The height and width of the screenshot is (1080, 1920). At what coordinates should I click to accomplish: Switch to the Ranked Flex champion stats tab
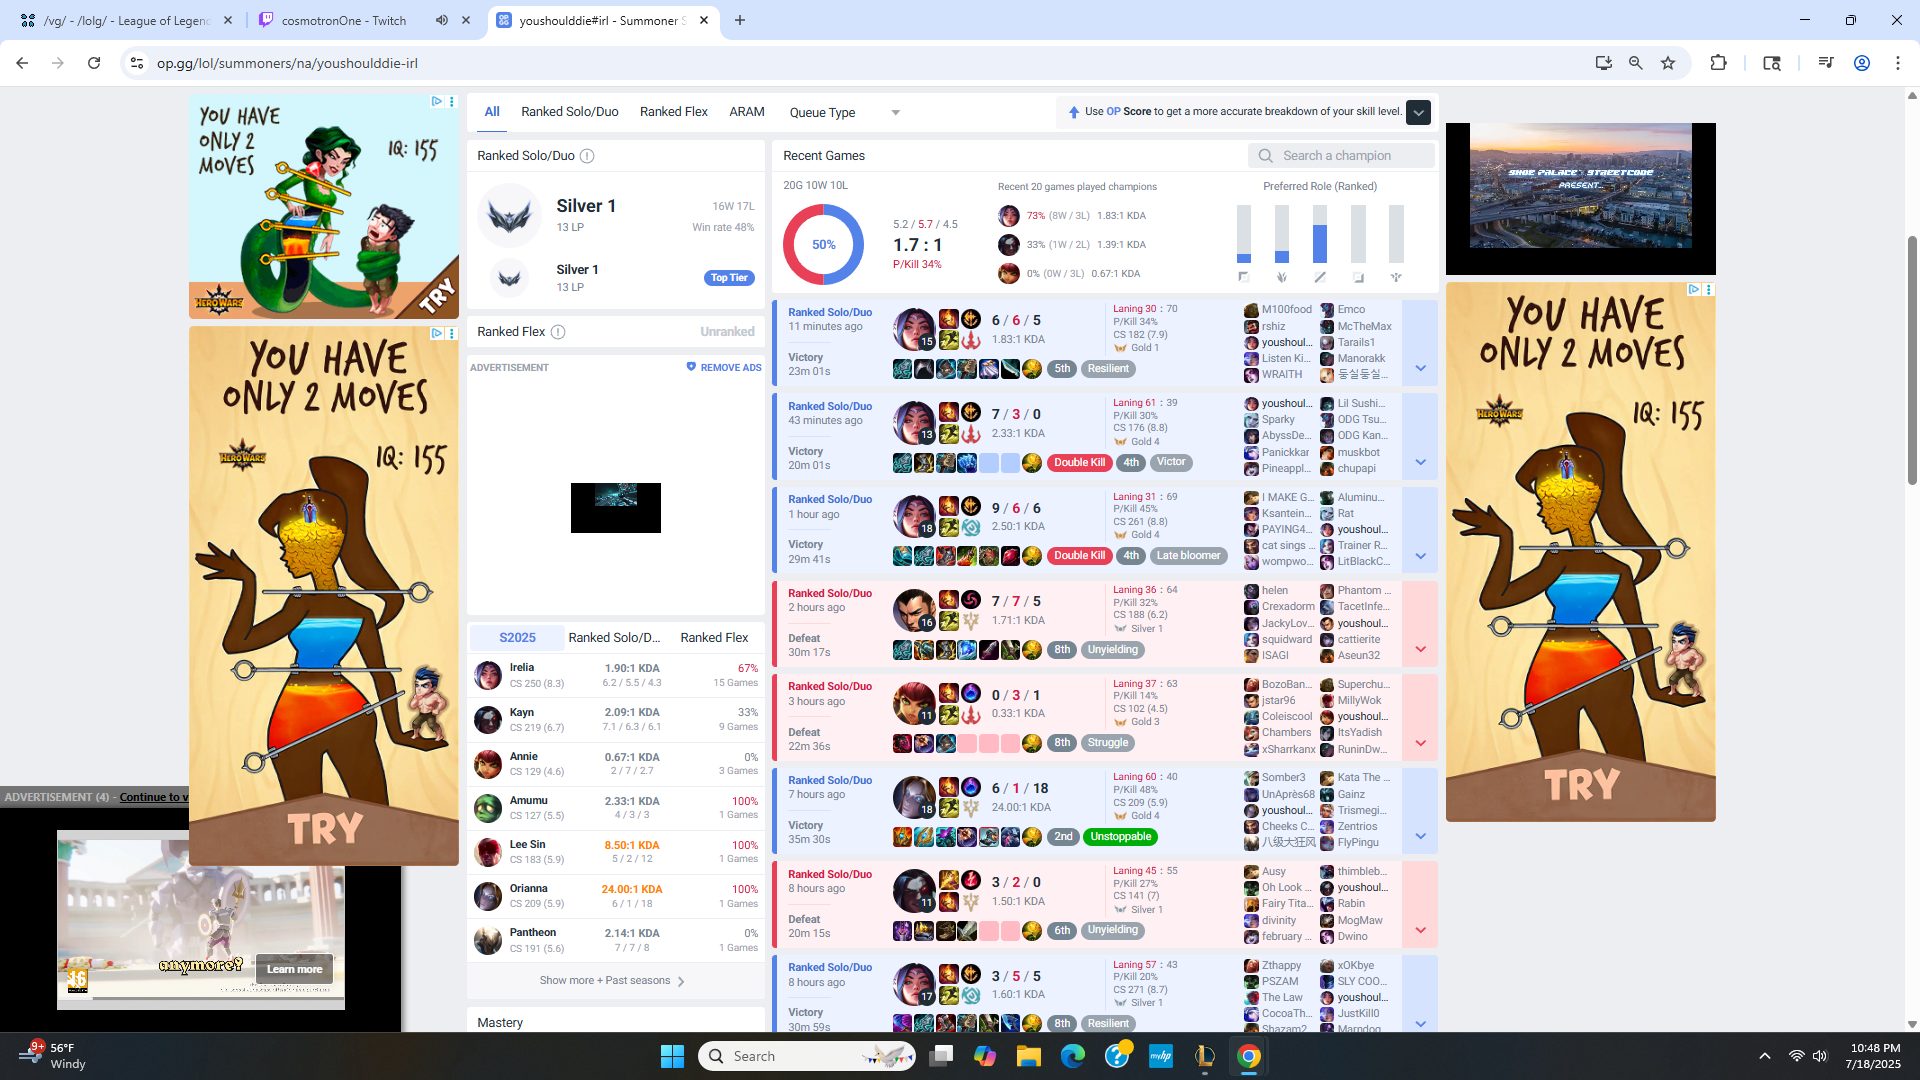[714, 638]
